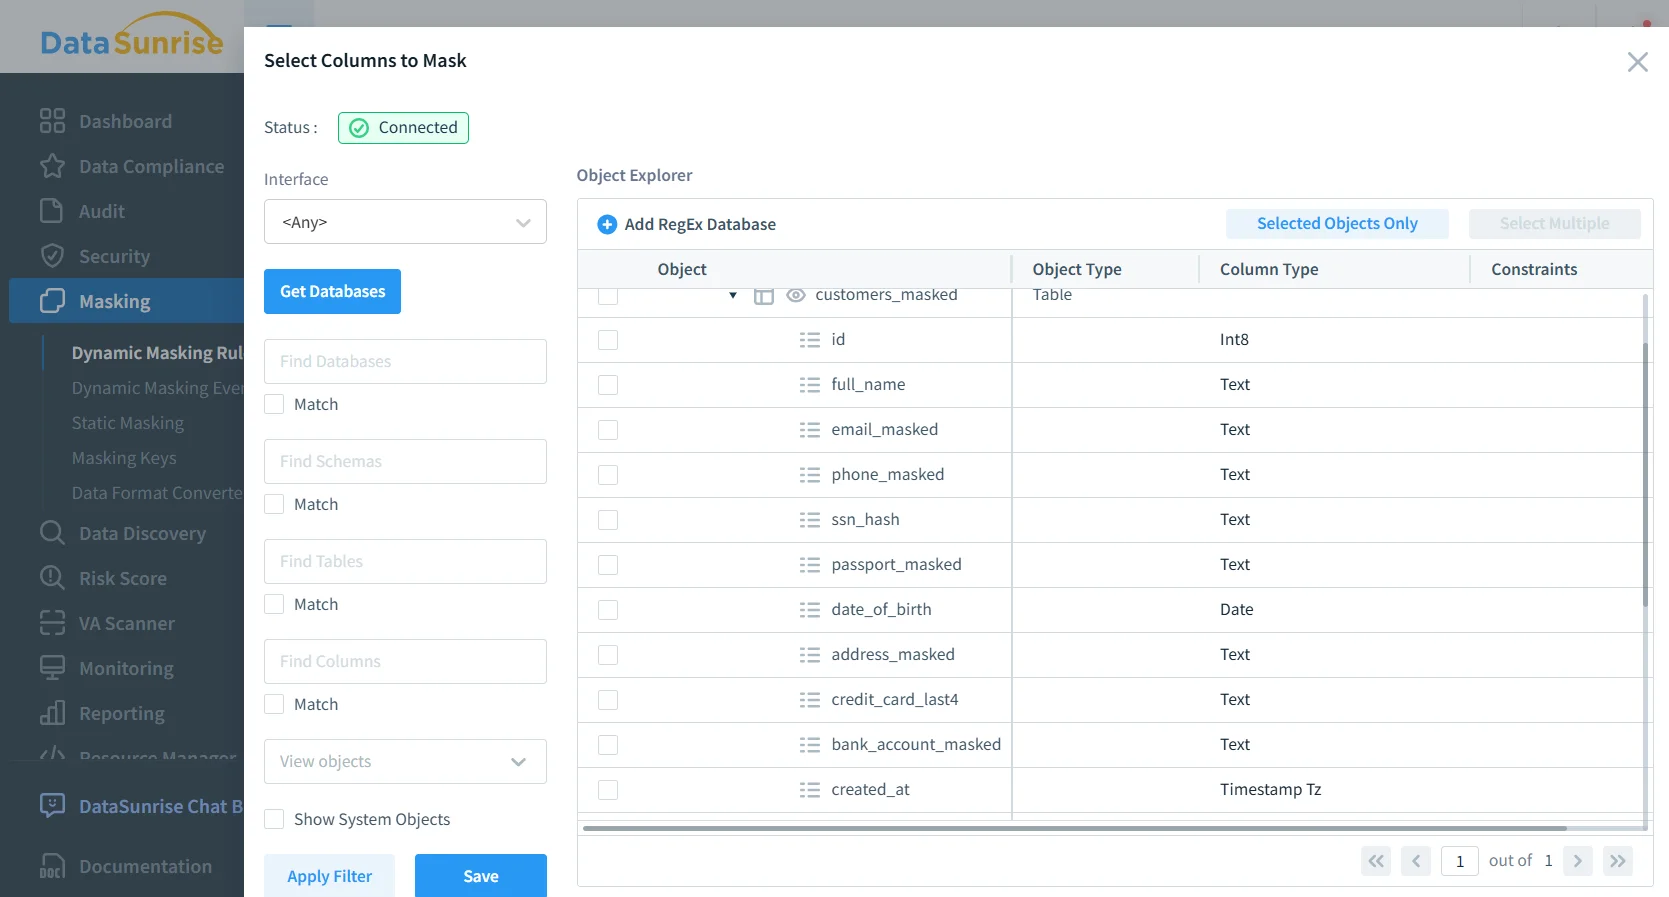Viewport: 1669px width, 897px height.
Task: Click the Get Databases button
Action: click(x=332, y=292)
